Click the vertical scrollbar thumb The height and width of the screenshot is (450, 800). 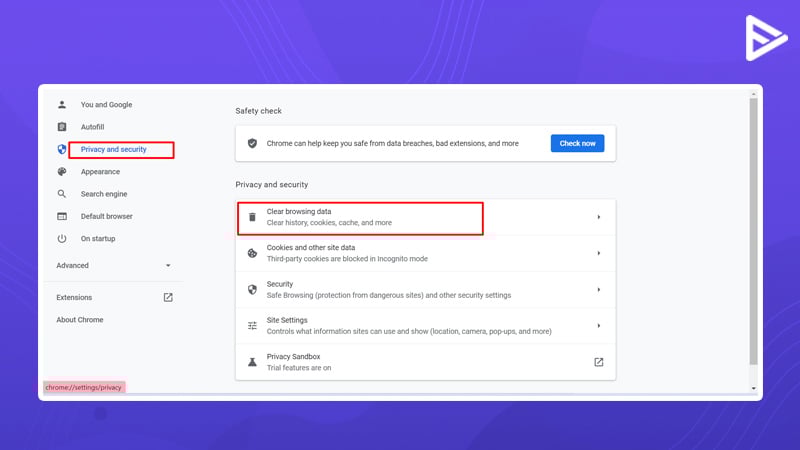[754, 232]
